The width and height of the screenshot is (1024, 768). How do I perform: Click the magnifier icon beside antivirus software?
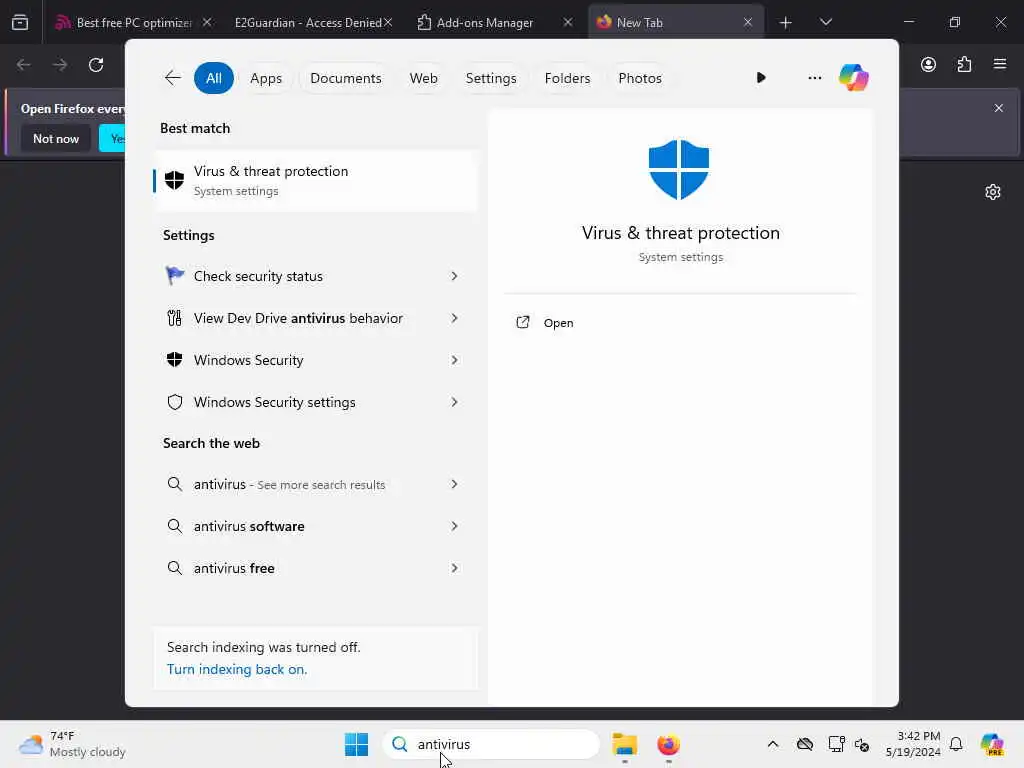(x=174, y=526)
